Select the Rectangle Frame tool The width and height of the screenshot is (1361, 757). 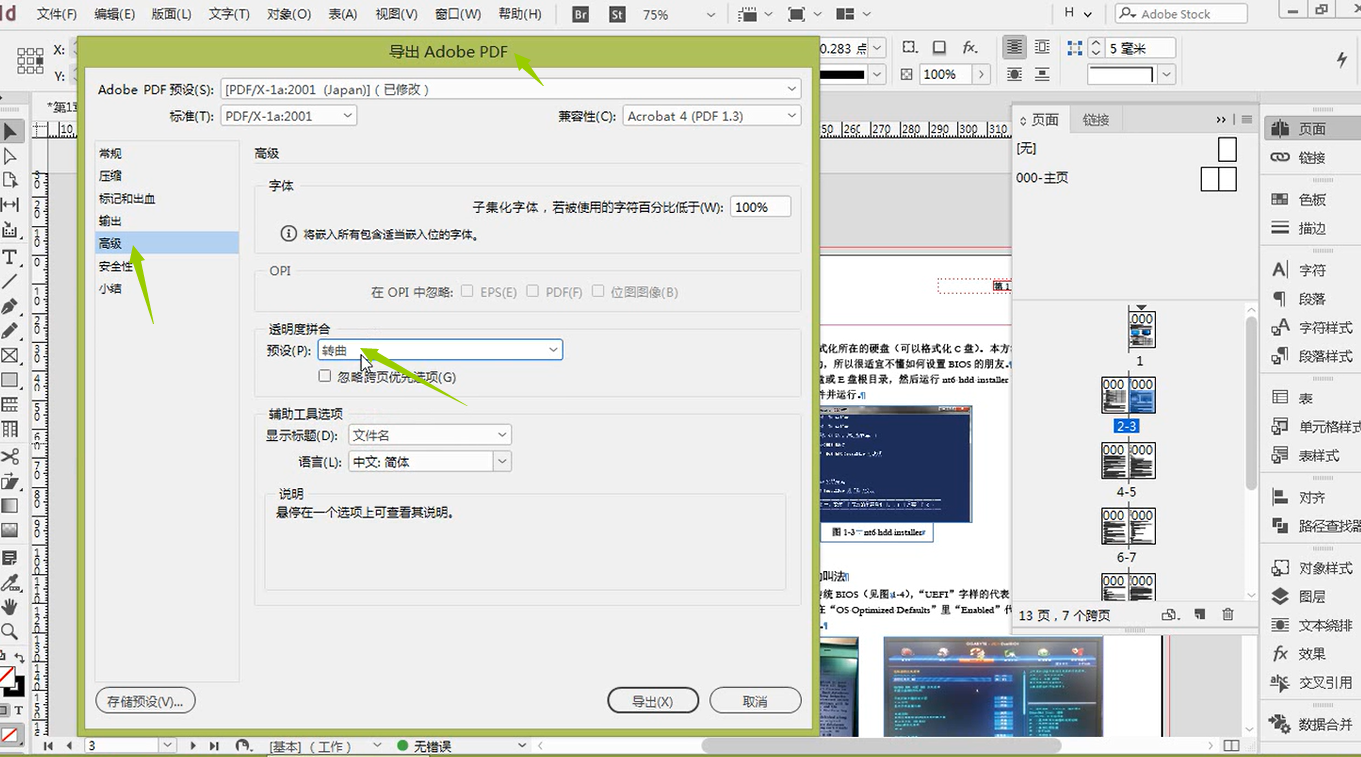click(10, 355)
